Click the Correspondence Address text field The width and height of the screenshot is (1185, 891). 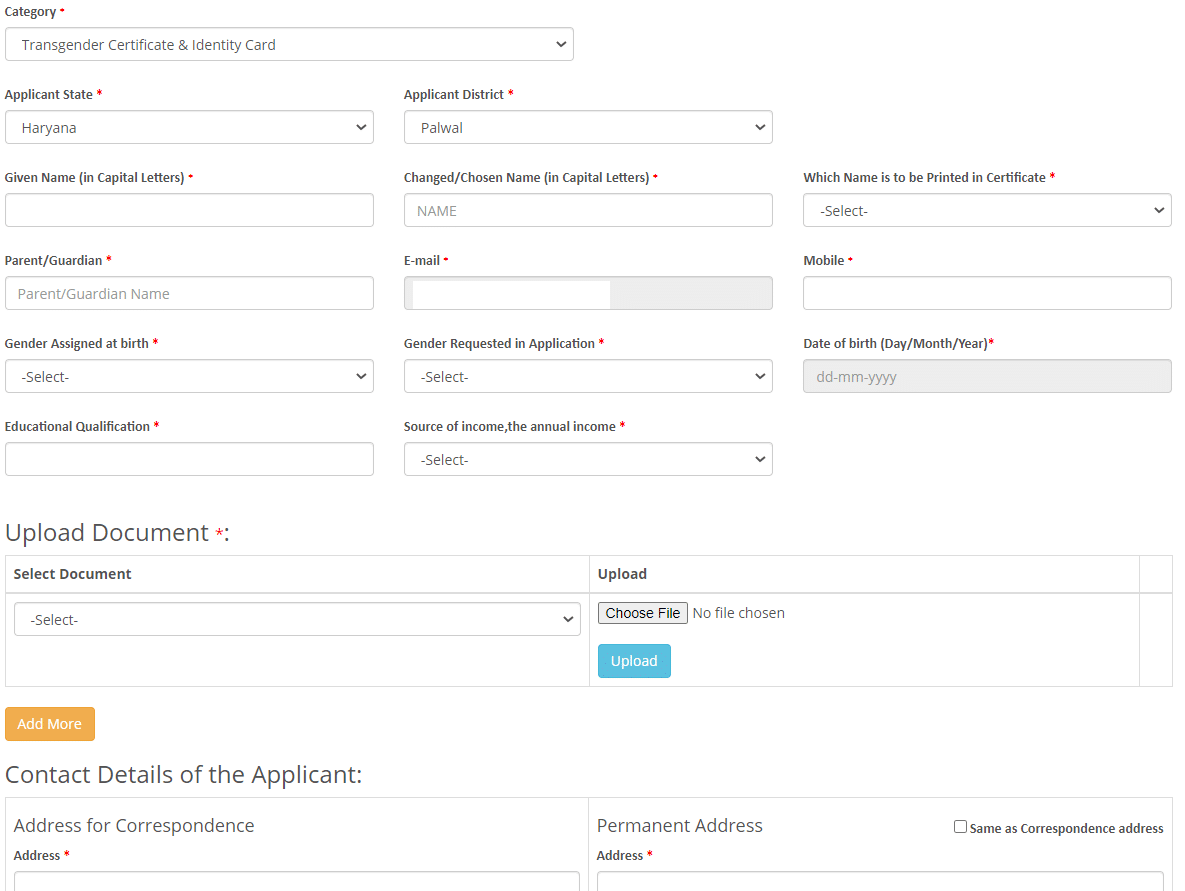[x=296, y=881]
